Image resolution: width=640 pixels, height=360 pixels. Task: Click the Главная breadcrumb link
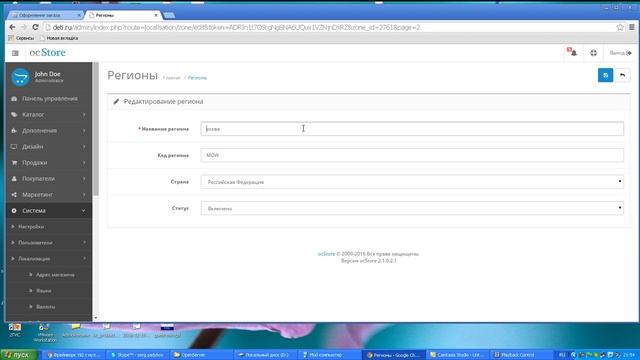[171, 78]
